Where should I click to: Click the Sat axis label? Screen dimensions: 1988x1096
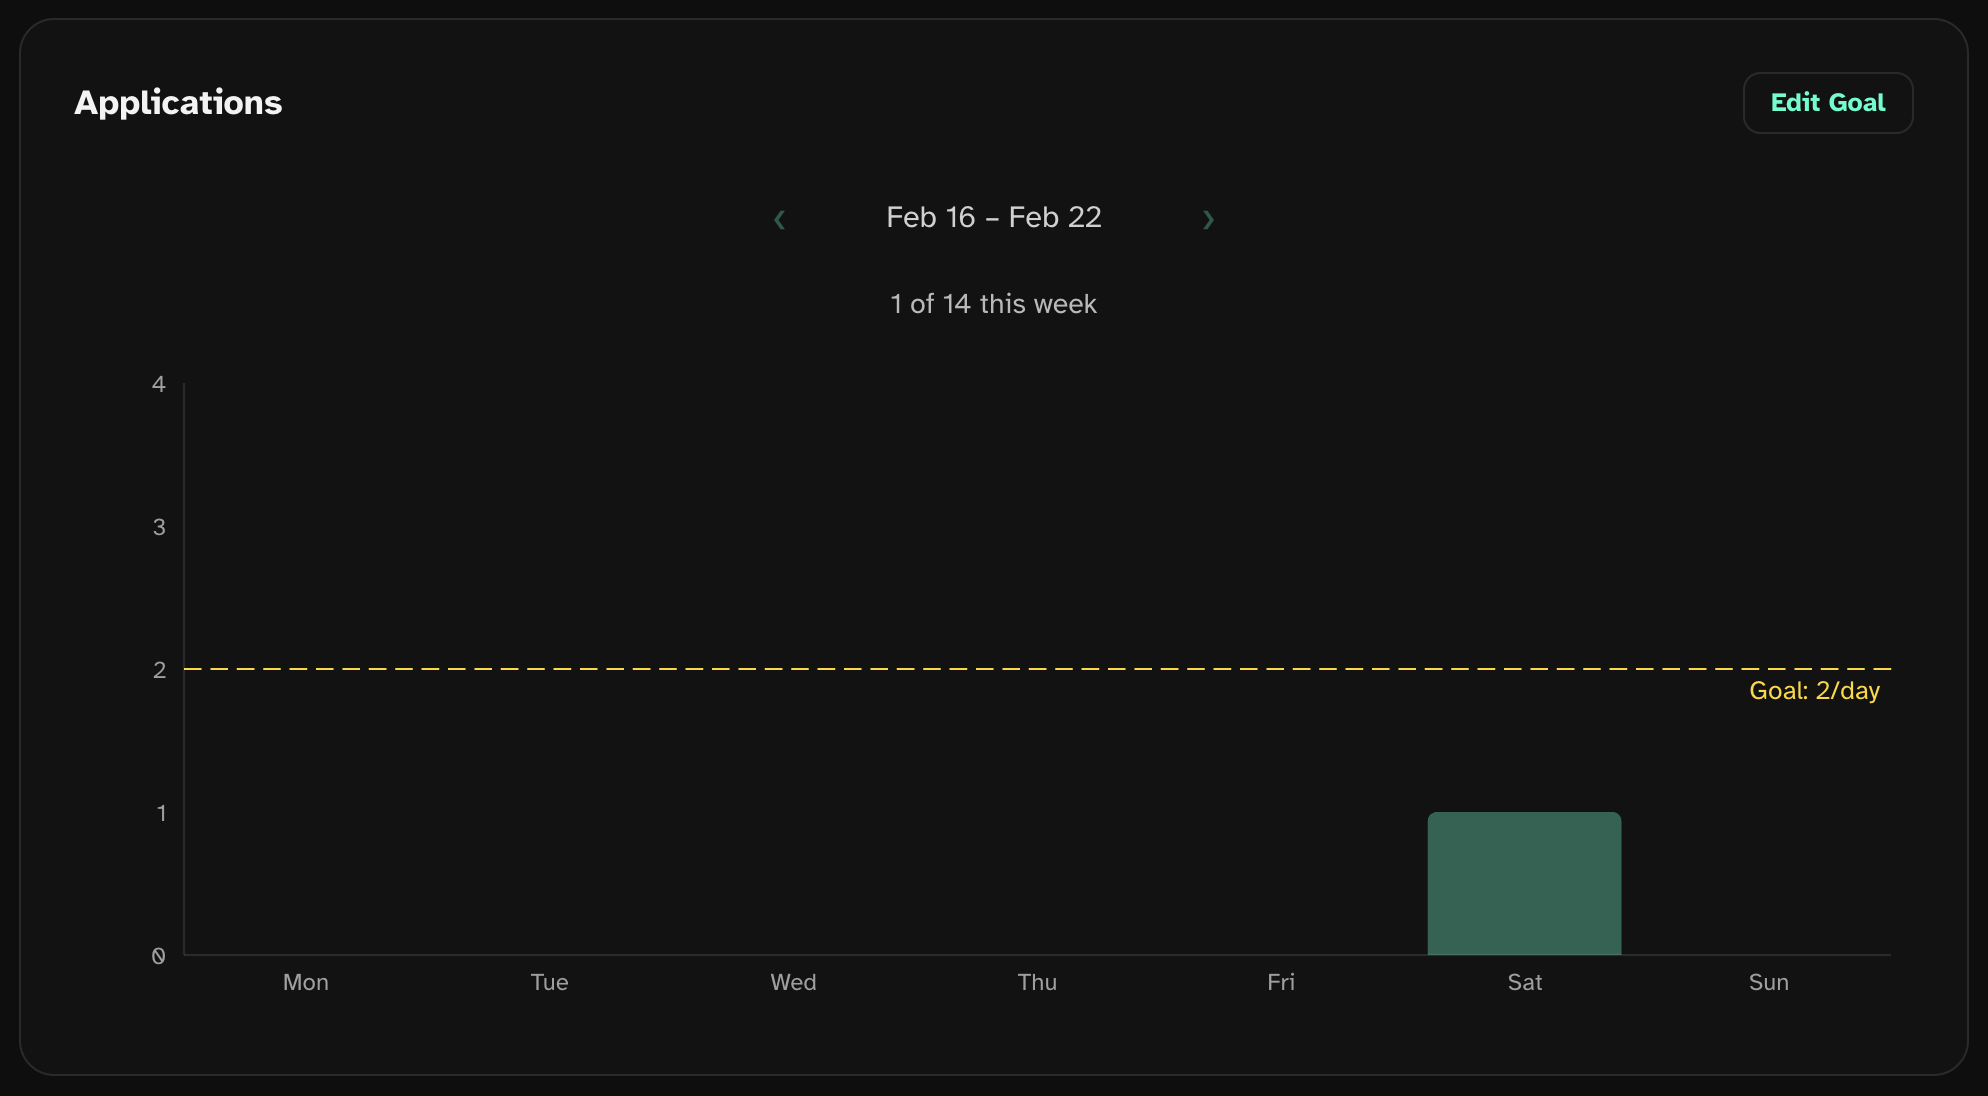1525,982
